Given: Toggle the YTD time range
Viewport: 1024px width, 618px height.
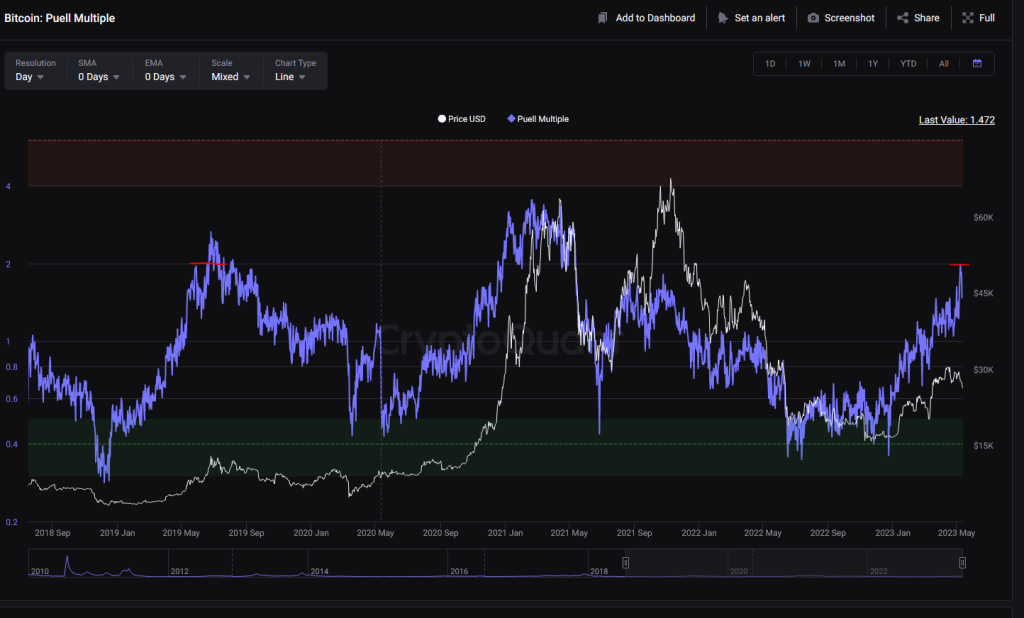Looking at the screenshot, I should click(x=907, y=63).
